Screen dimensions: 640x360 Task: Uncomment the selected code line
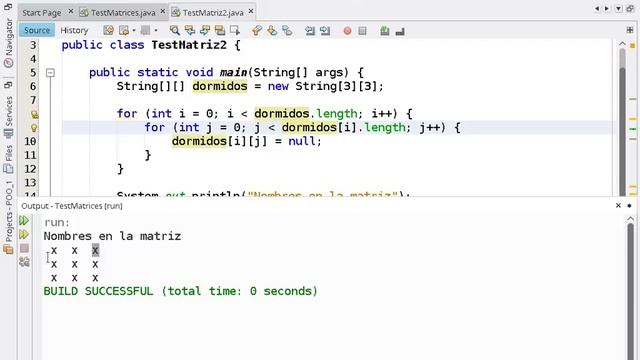(400, 31)
